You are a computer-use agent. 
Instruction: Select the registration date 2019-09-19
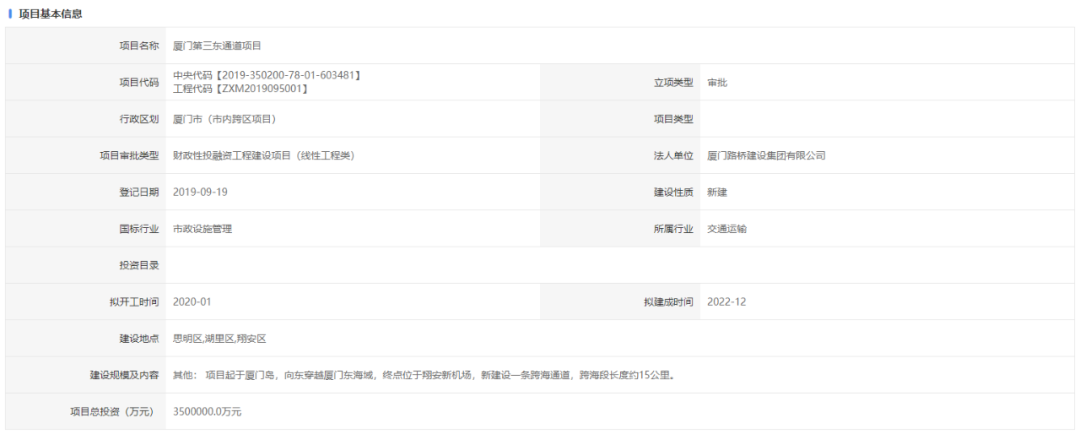click(200, 192)
